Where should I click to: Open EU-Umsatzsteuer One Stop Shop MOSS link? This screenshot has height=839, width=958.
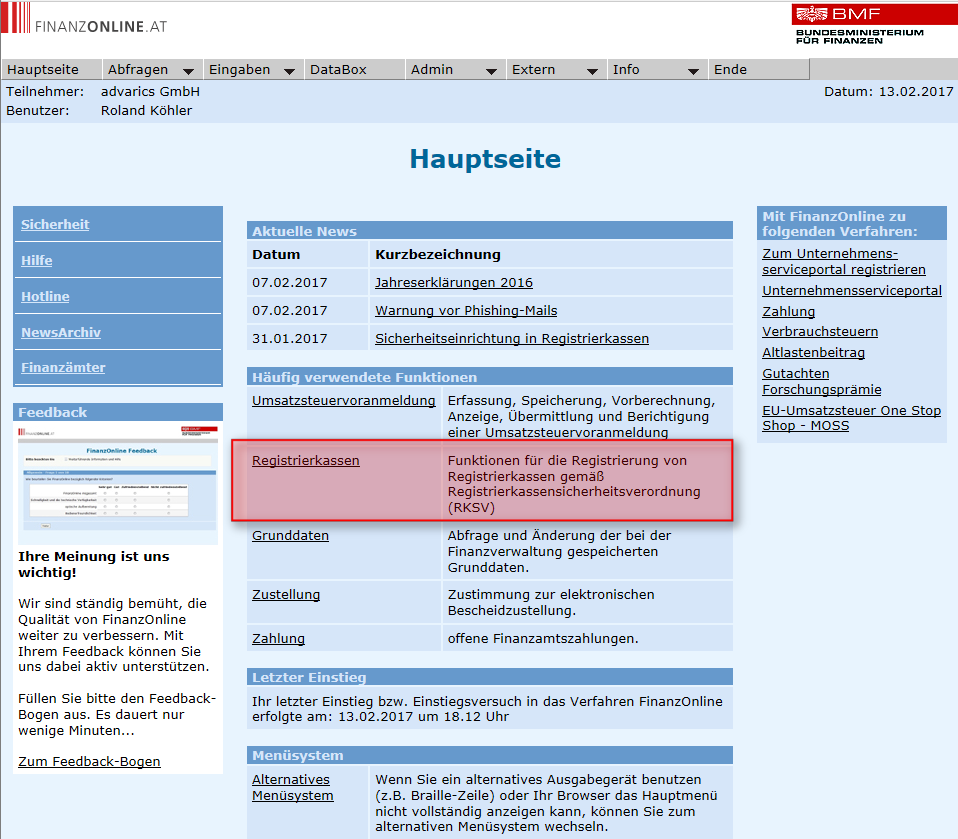coord(852,418)
